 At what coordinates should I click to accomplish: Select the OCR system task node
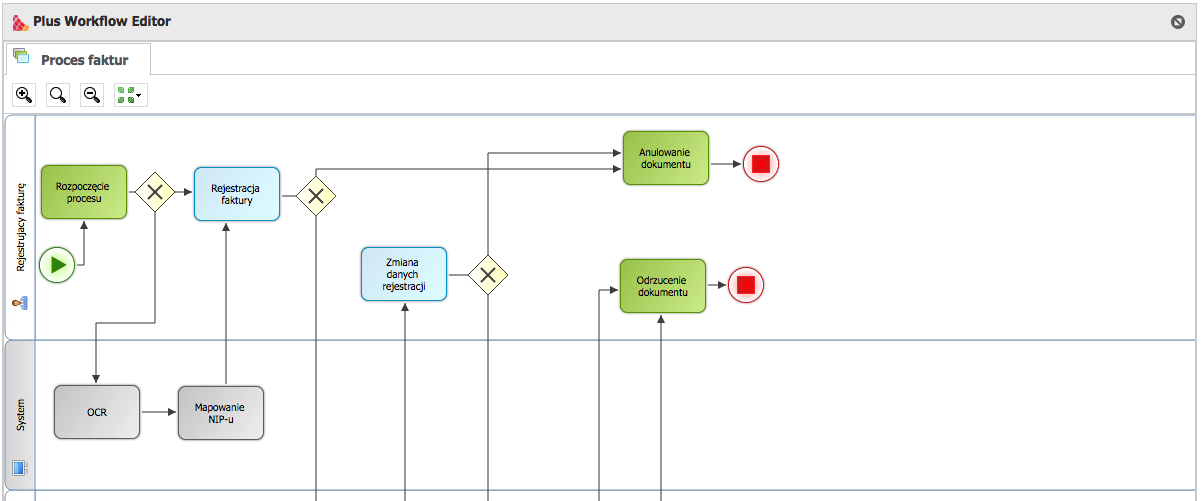pyautogui.click(x=97, y=412)
